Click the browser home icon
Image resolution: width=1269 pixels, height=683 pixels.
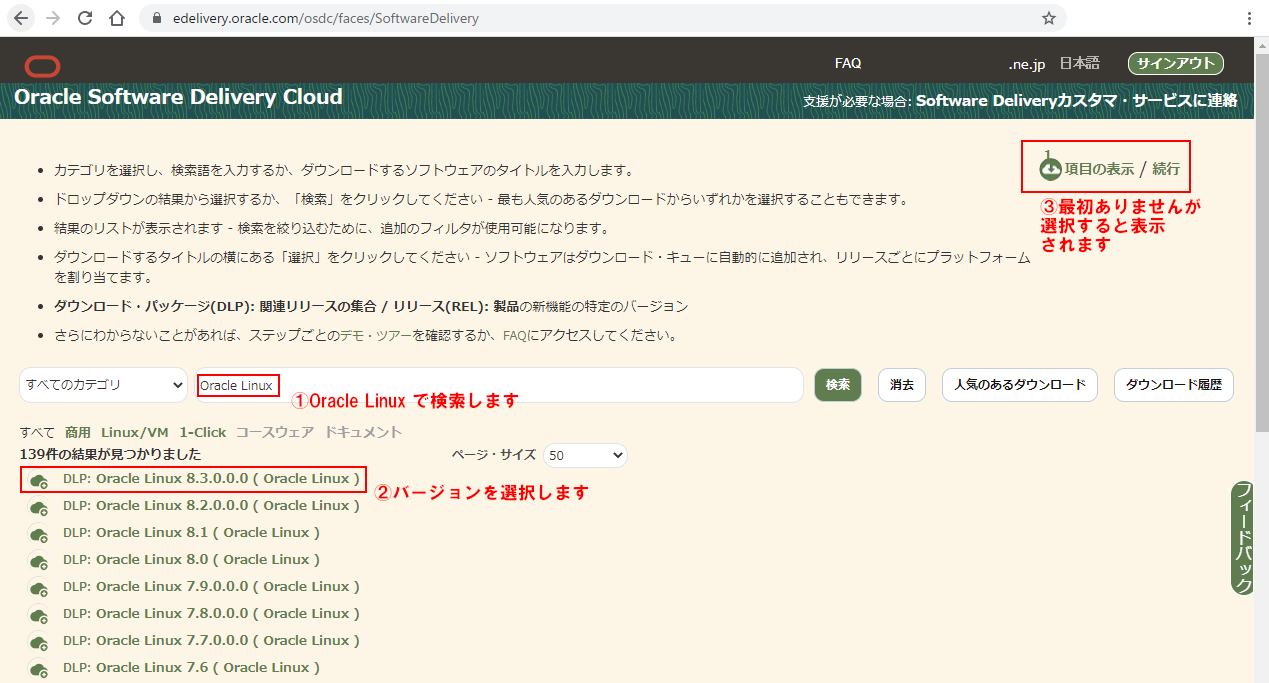point(117,18)
